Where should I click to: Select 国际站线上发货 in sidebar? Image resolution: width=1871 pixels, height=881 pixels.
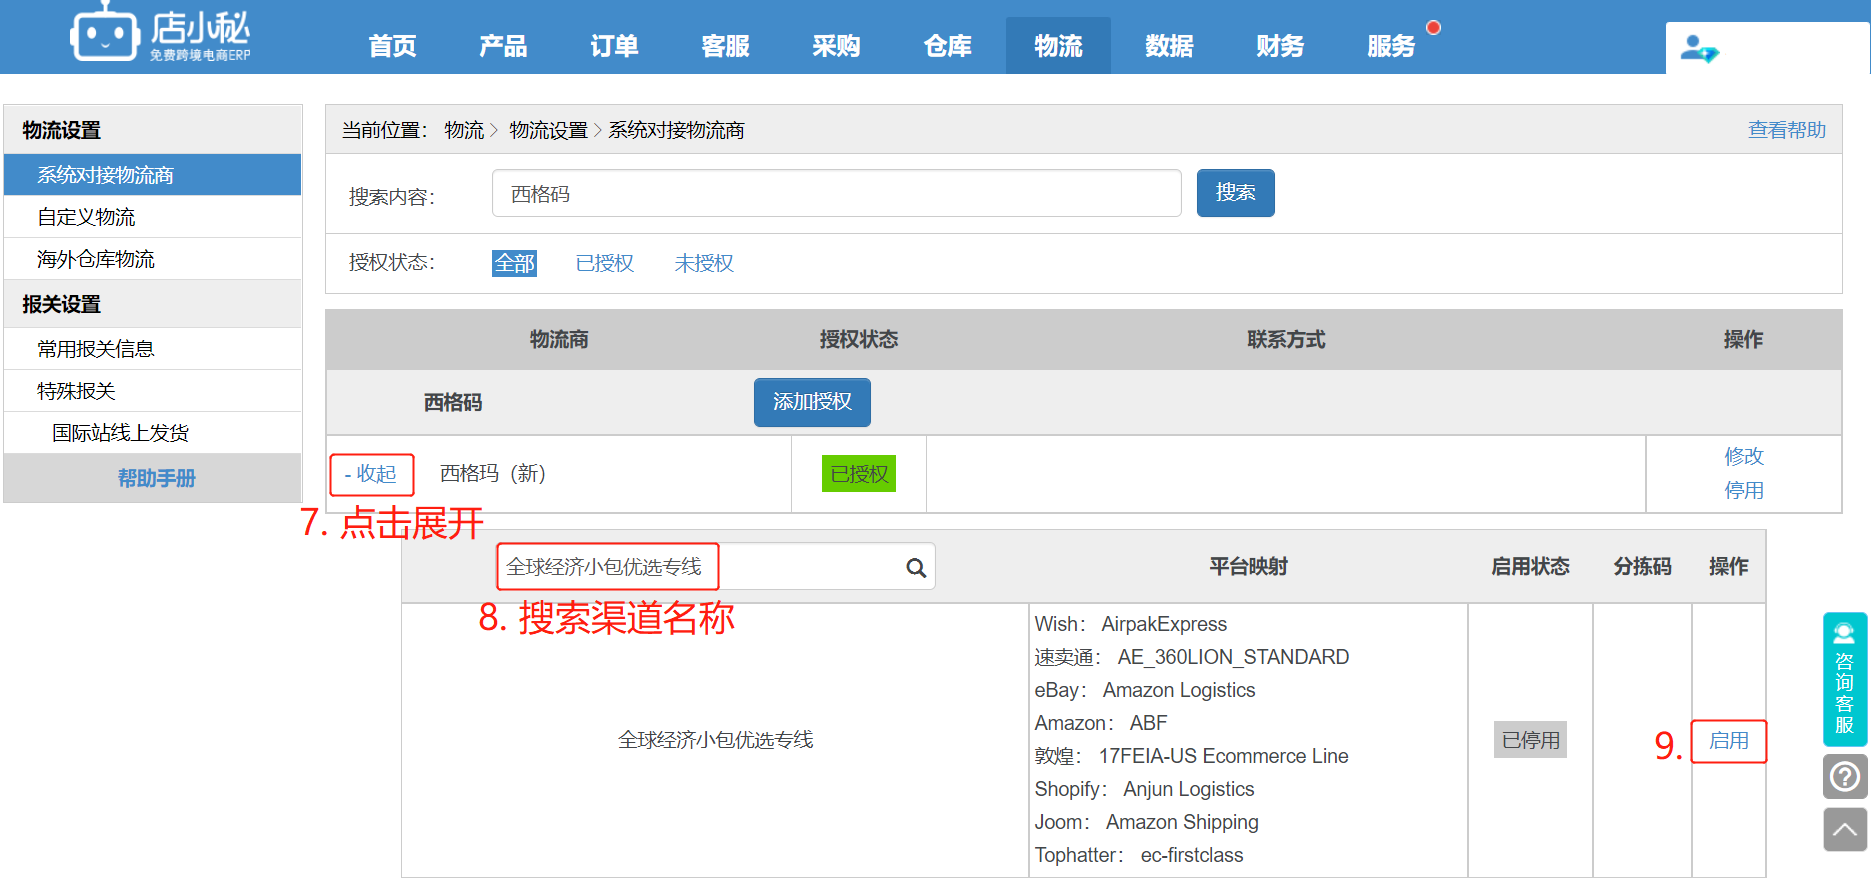point(152,433)
